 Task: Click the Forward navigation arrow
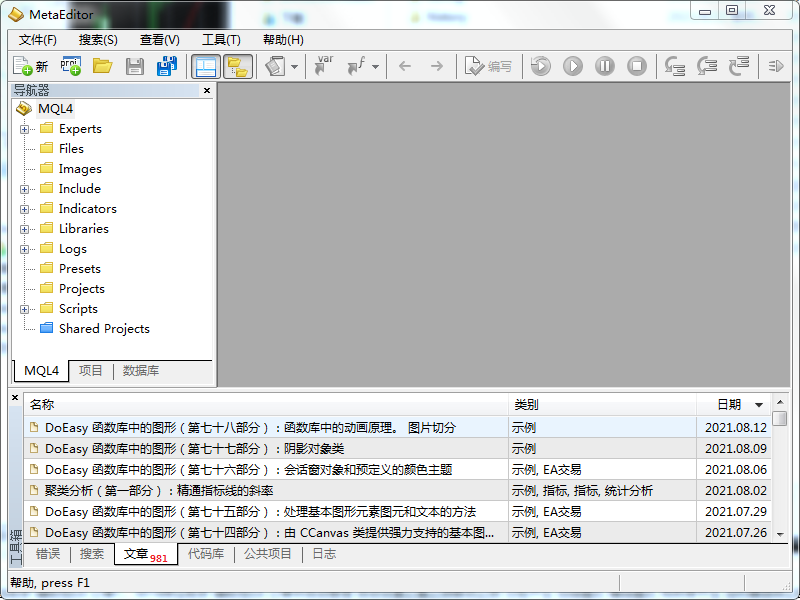tap(437, 66)
